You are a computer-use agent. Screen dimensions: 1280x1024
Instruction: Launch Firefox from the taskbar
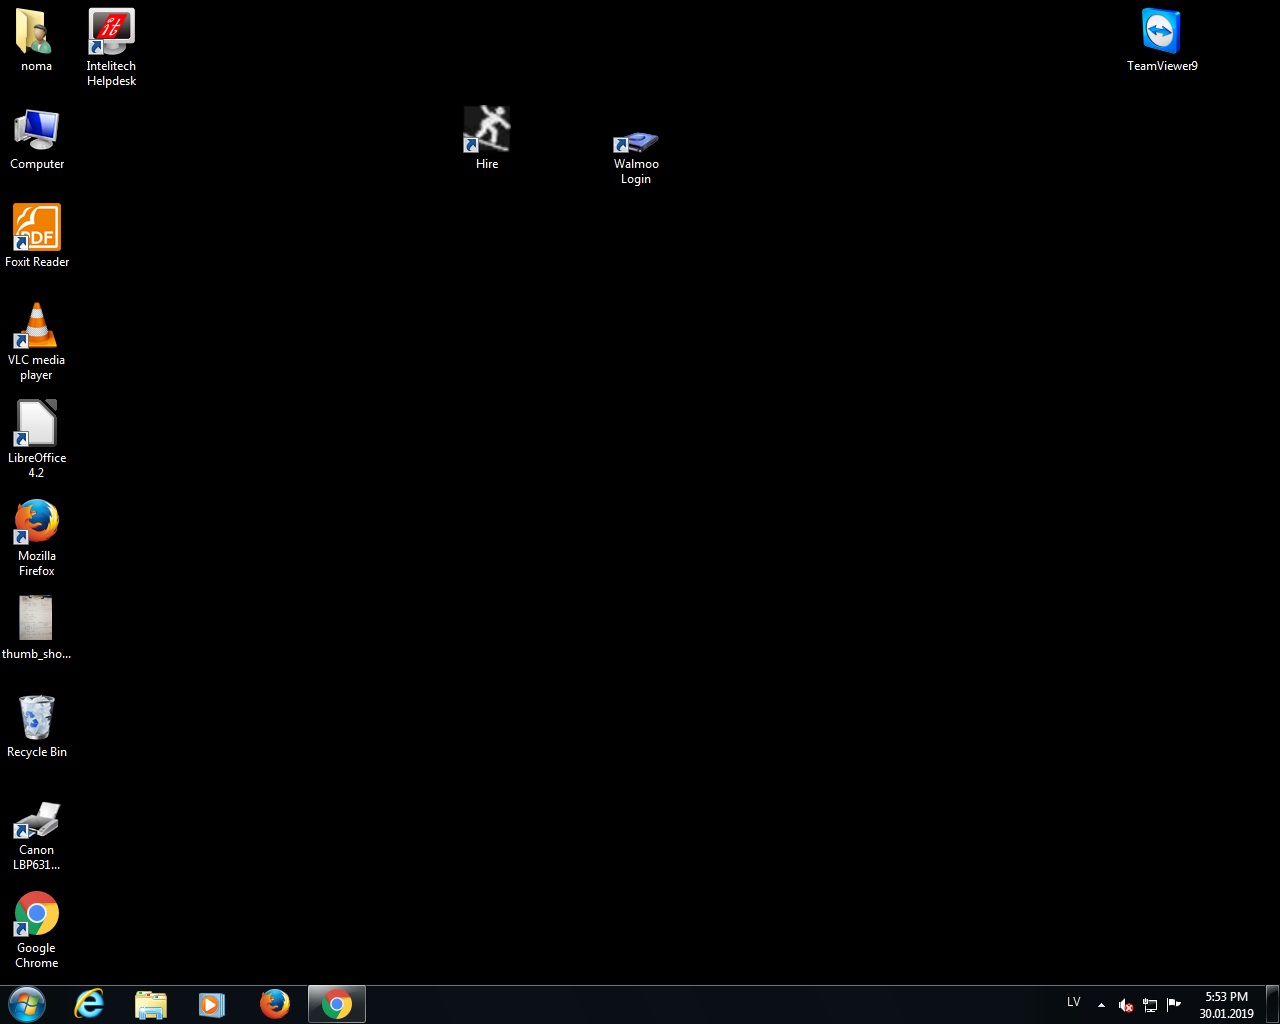pos(274,1004)
